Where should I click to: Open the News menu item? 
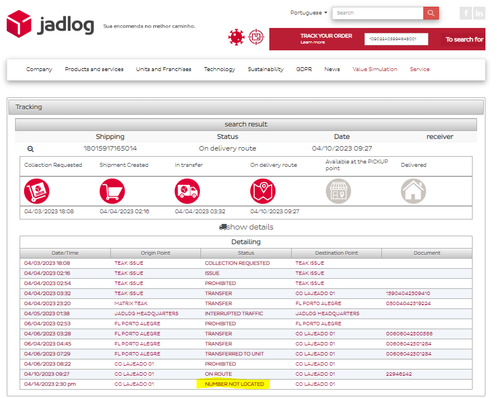coord(332,69)
